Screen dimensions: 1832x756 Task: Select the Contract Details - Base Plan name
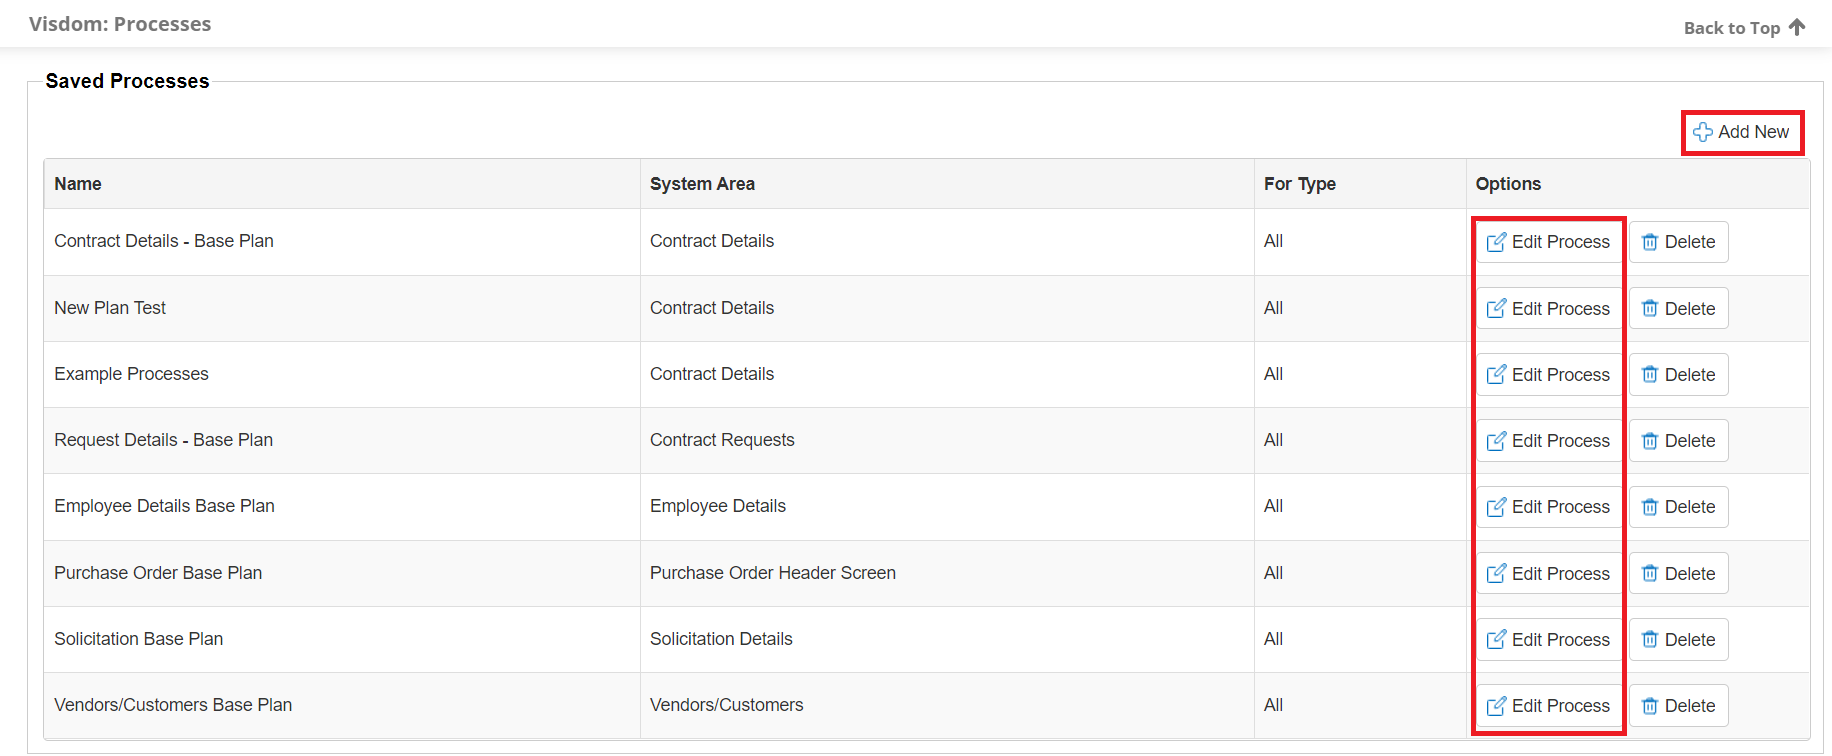(x=164, y=241)
